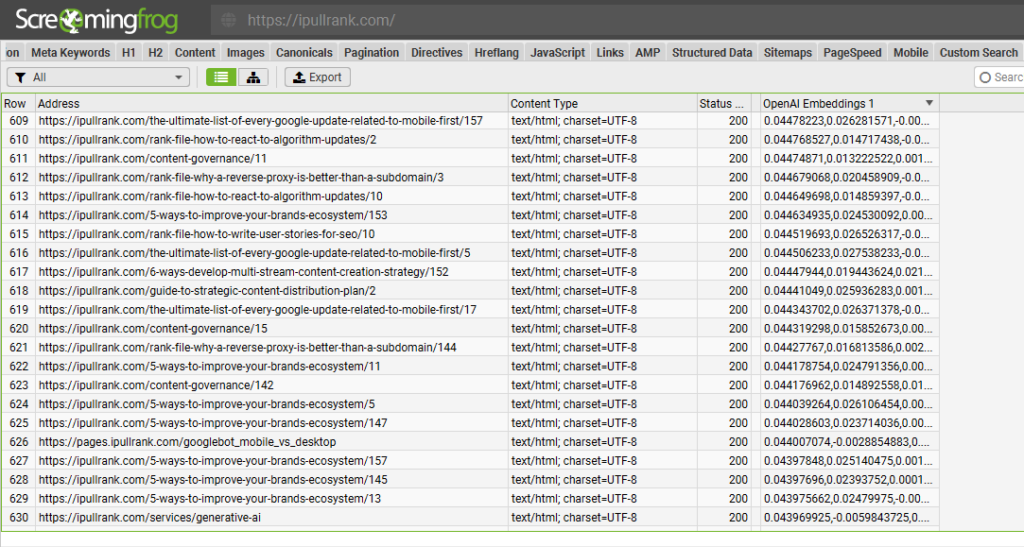Click the globe icon in URL bar
Screen dimensions: 1024x547
(228, 20)
